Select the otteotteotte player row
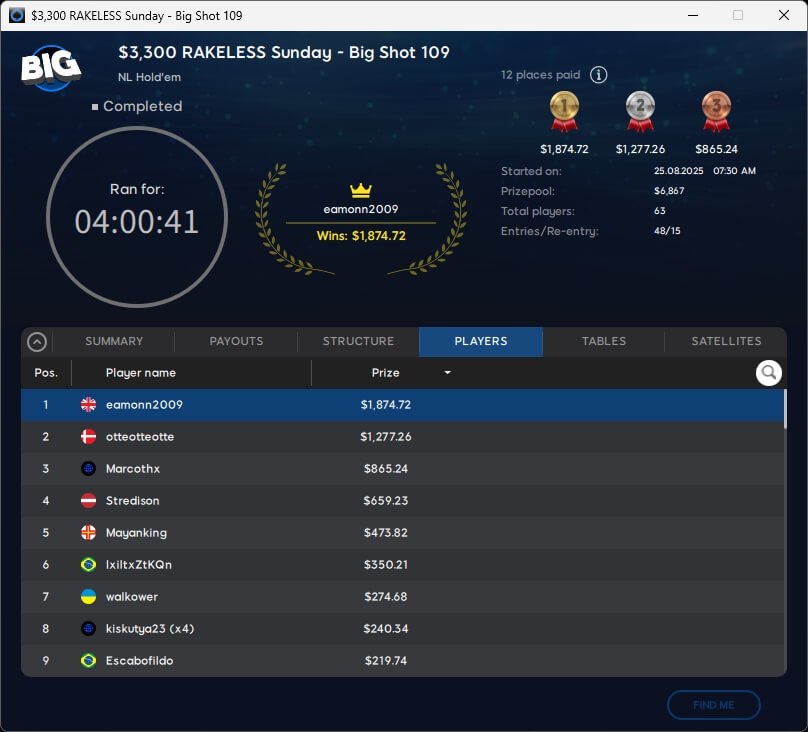Viewport: 808px width, 732px height. [400, 437]
